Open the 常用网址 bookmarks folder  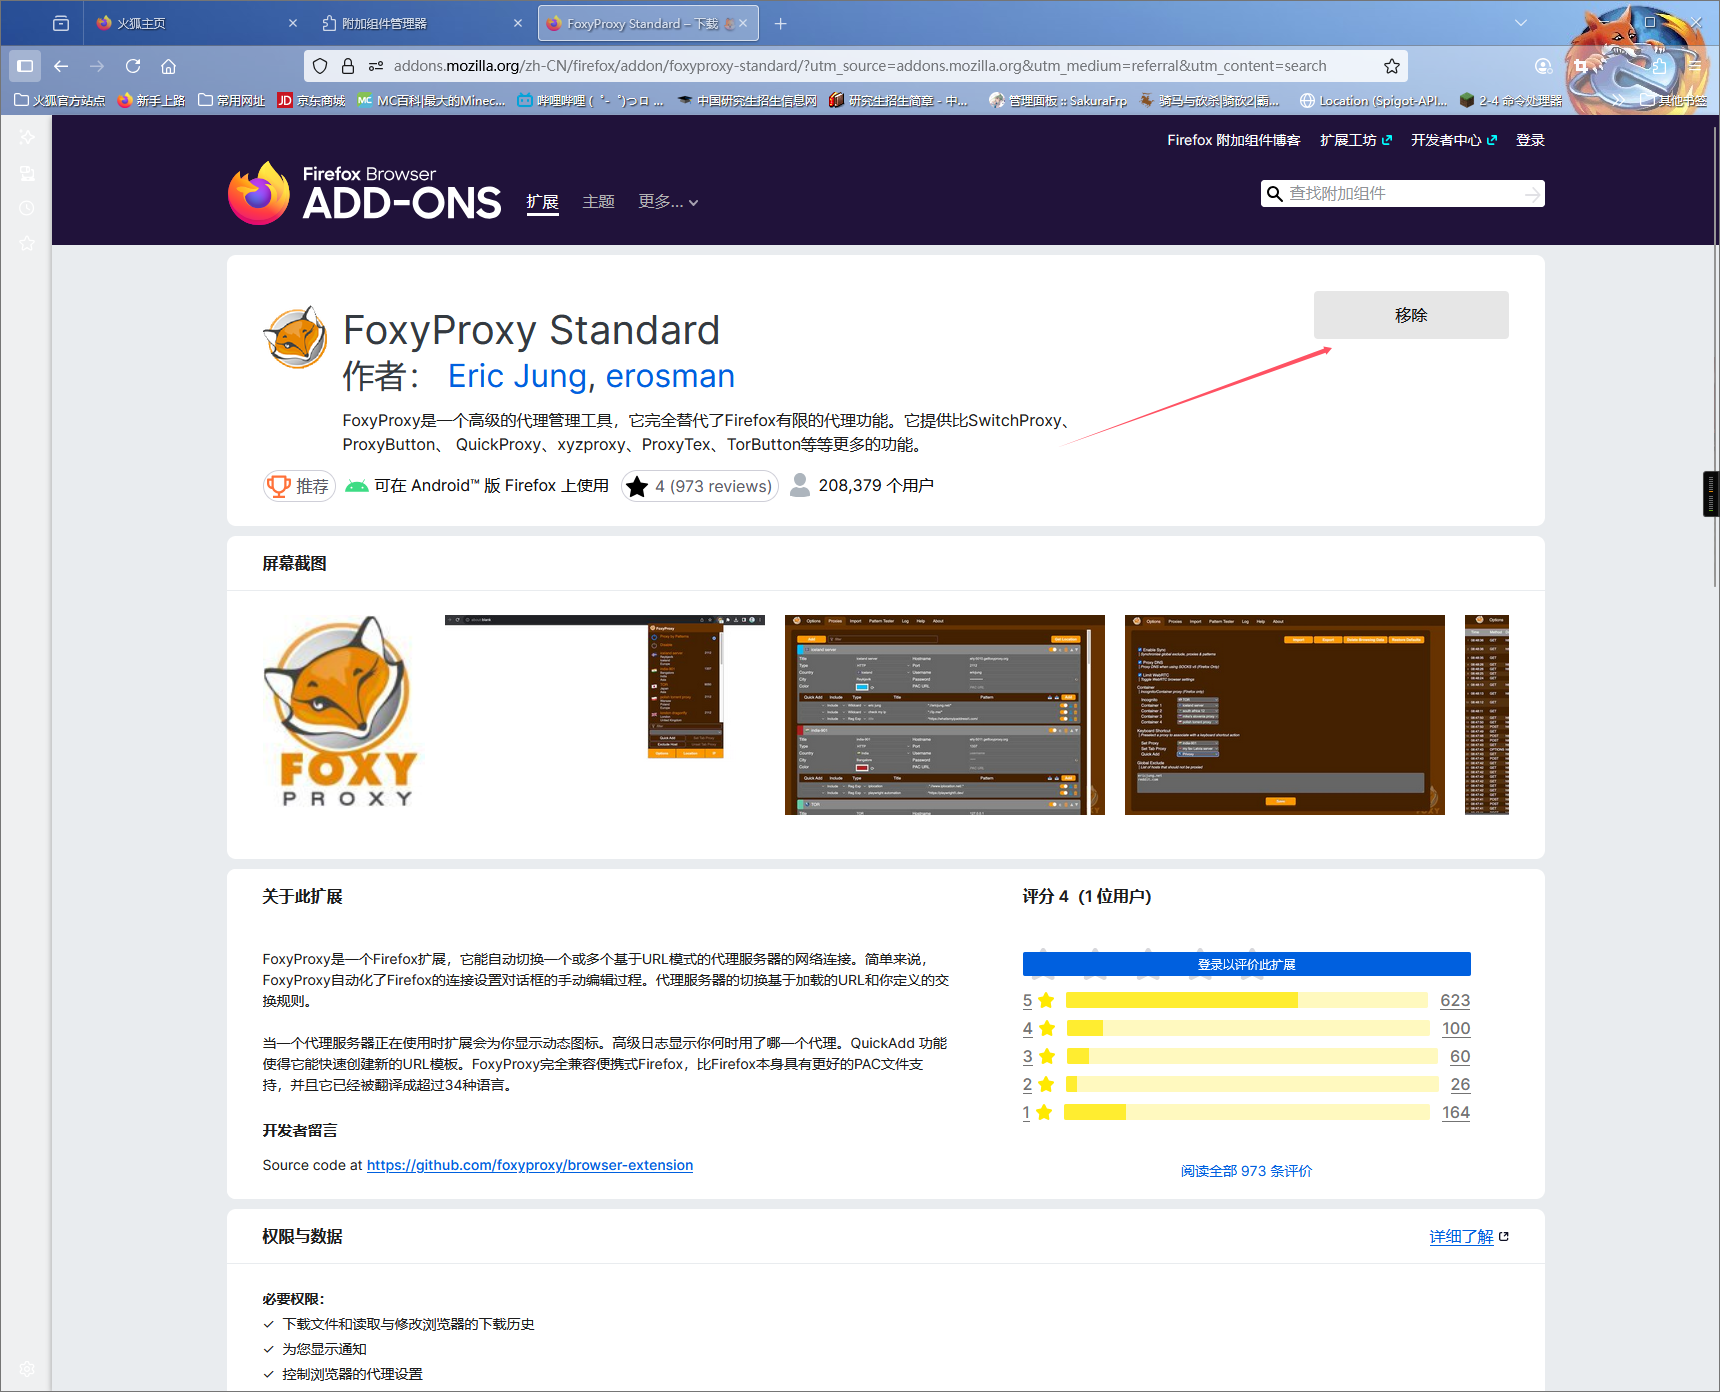coord(232,100)
